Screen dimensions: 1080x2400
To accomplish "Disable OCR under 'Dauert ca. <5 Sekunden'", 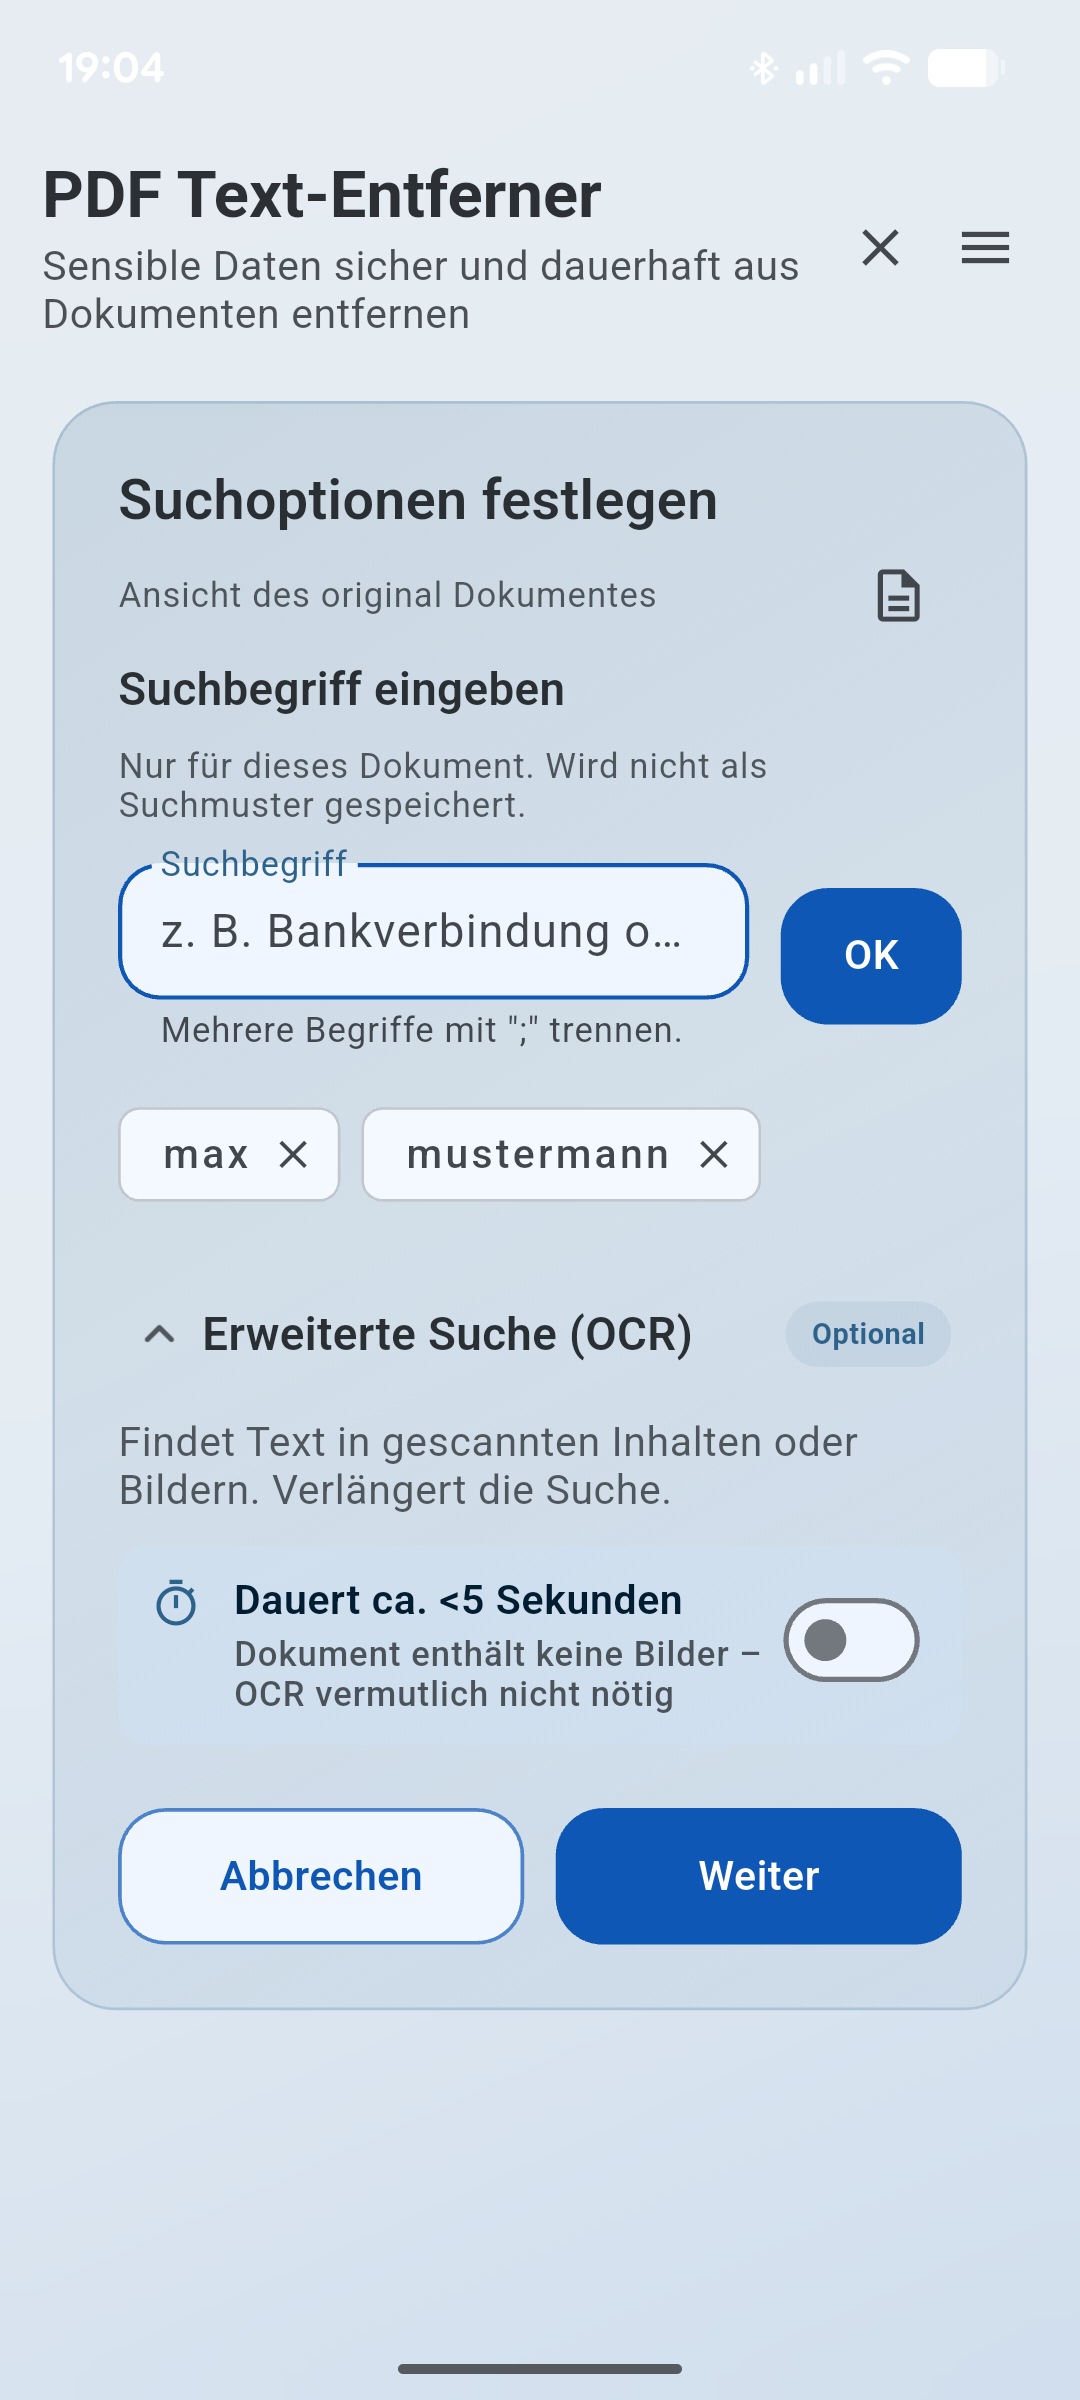I will (849, 1641).
